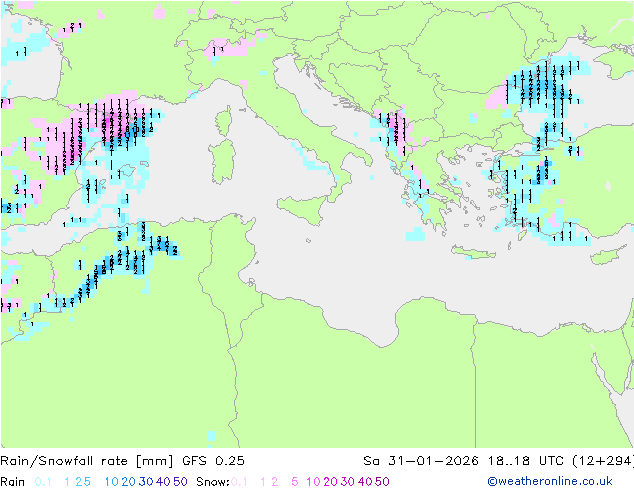Click the island of Sicily on map

pos(304,209)
